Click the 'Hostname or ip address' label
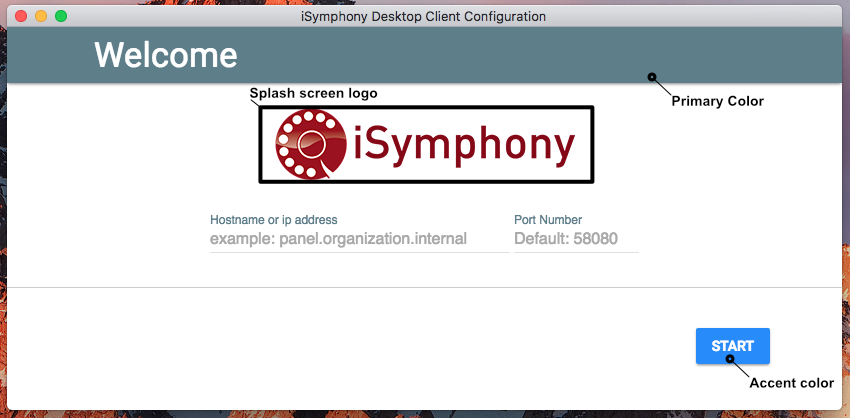 click(274, 220)
